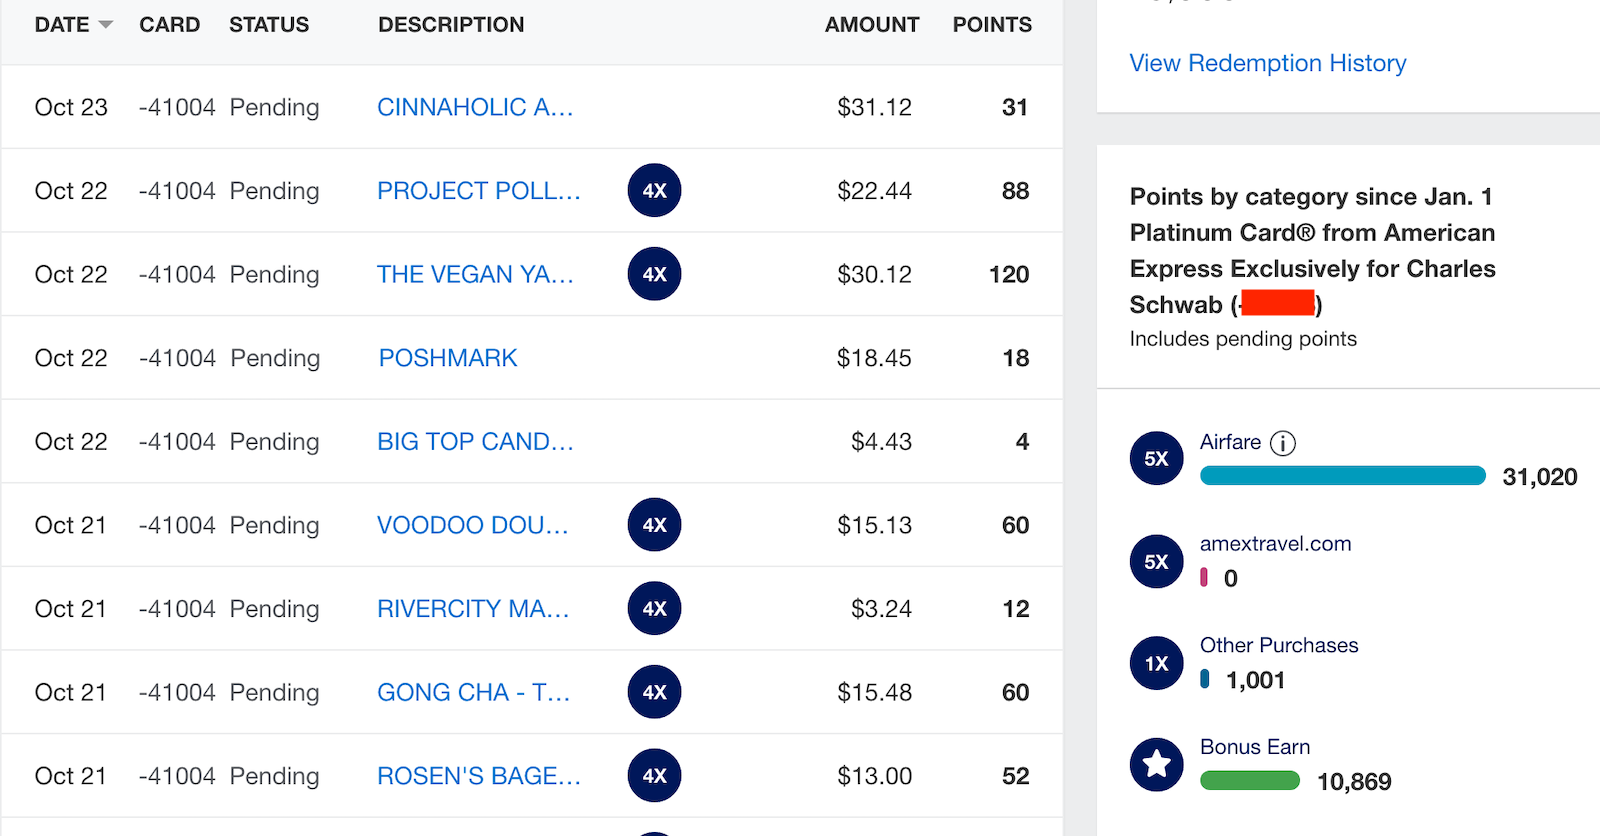Click the 4X multiplier badge beside PROJECT POLL
1600x836 pixels.
click(x=654, y=190)
